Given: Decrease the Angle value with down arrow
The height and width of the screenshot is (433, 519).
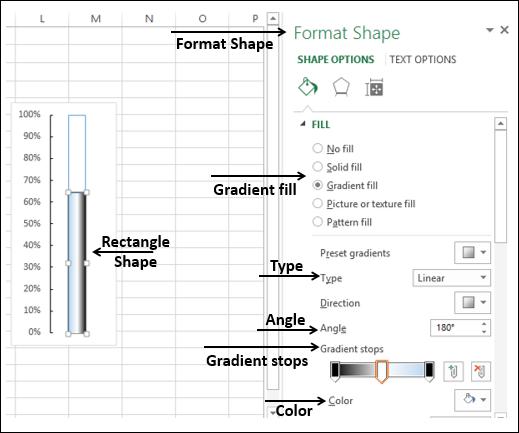Looking at the screenshot, I should tap(484, 332).
